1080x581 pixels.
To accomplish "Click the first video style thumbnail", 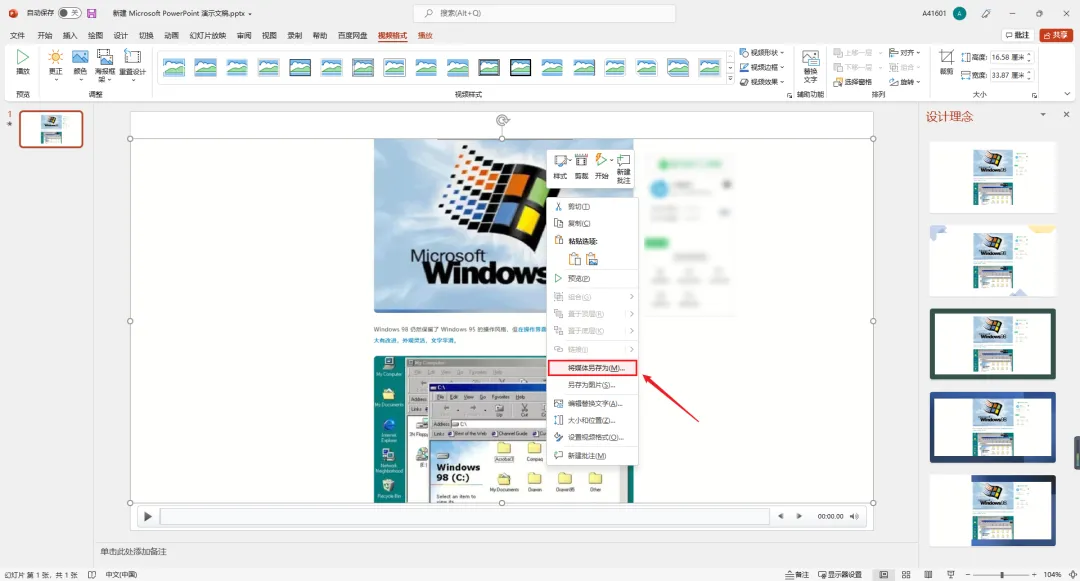I will click(x=174, y=67).
